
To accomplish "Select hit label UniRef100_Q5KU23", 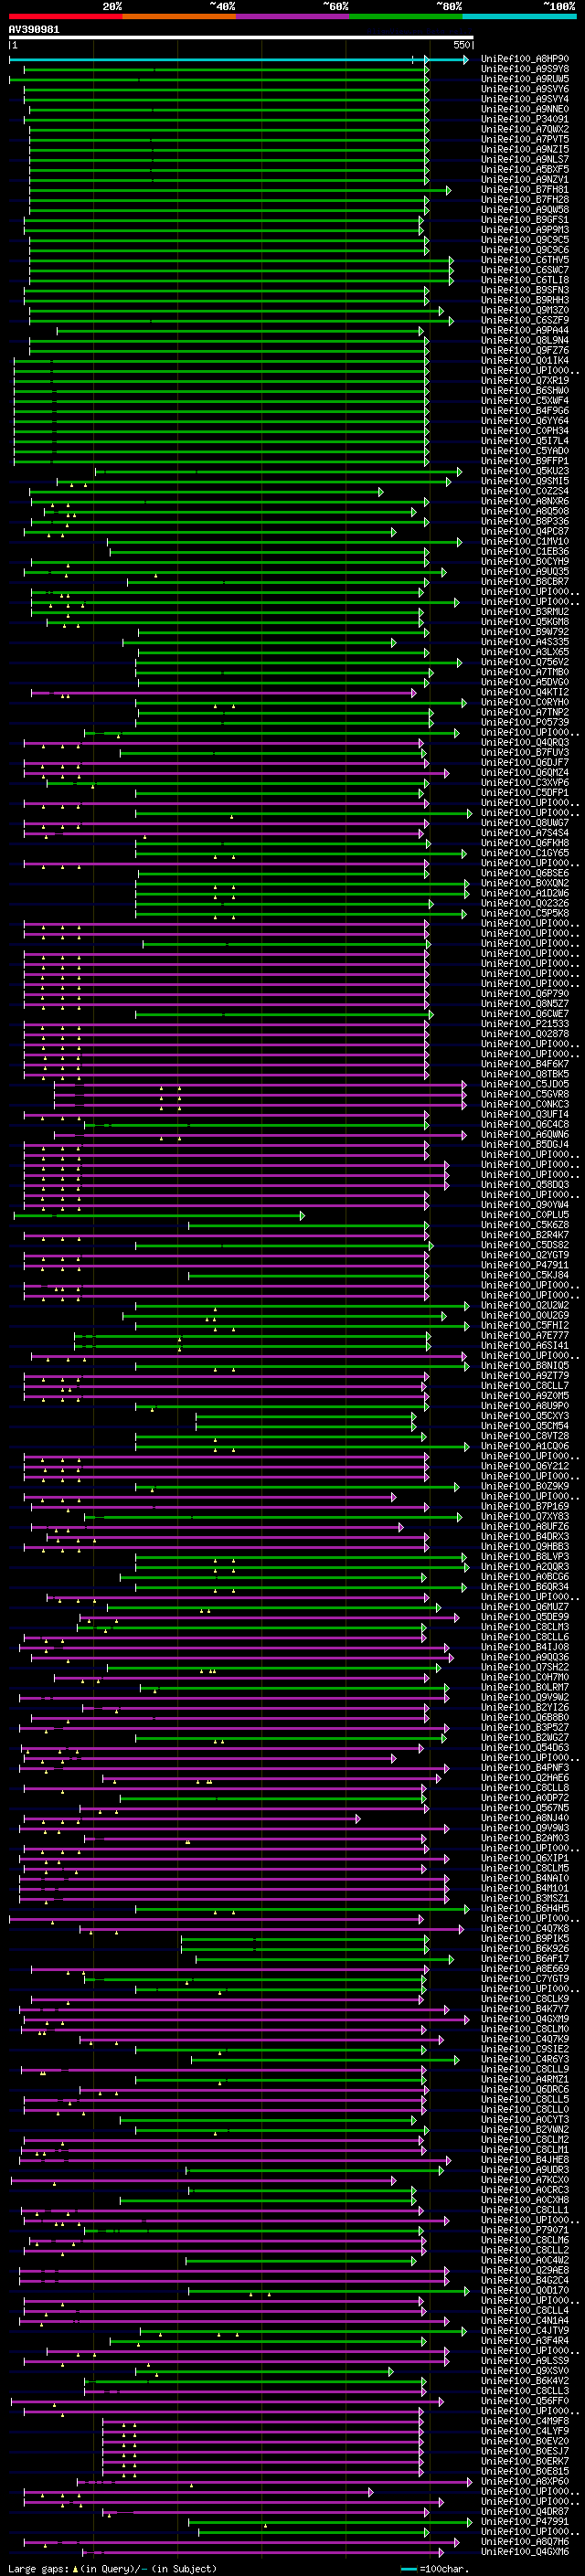I will [x=525, y=471].
